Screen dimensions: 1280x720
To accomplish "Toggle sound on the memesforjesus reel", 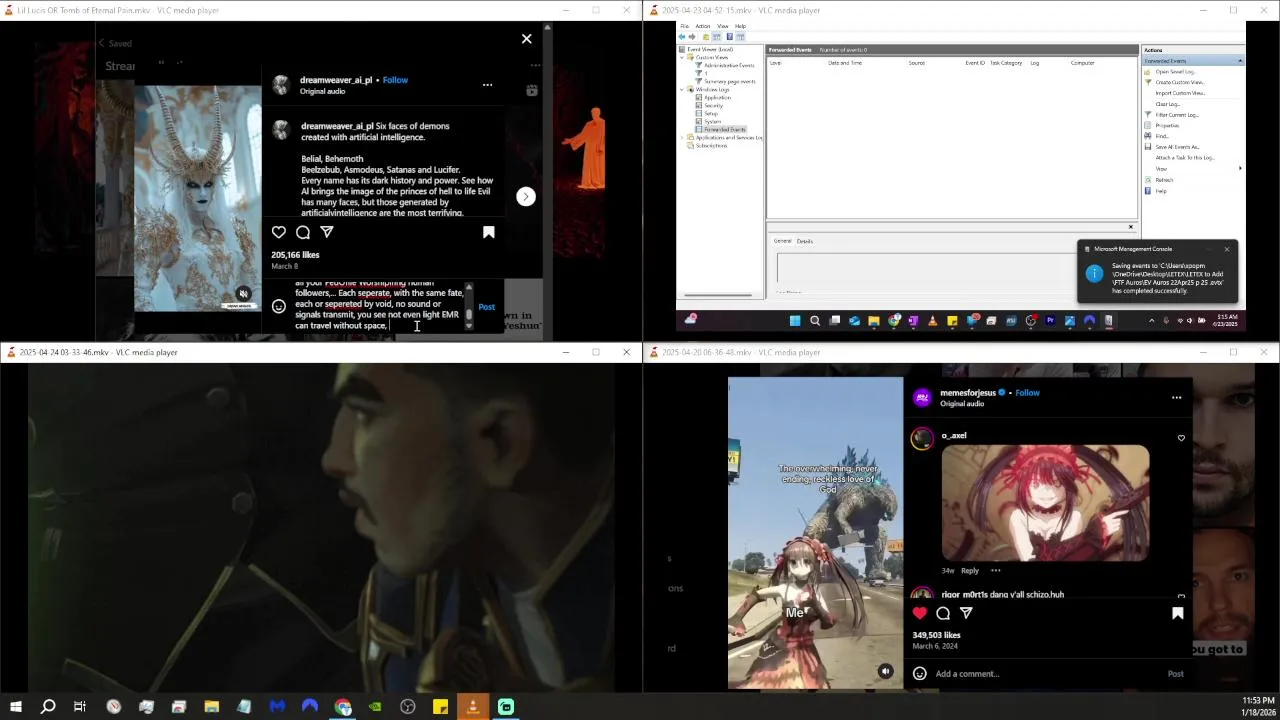I will click(x=885, y=672).
